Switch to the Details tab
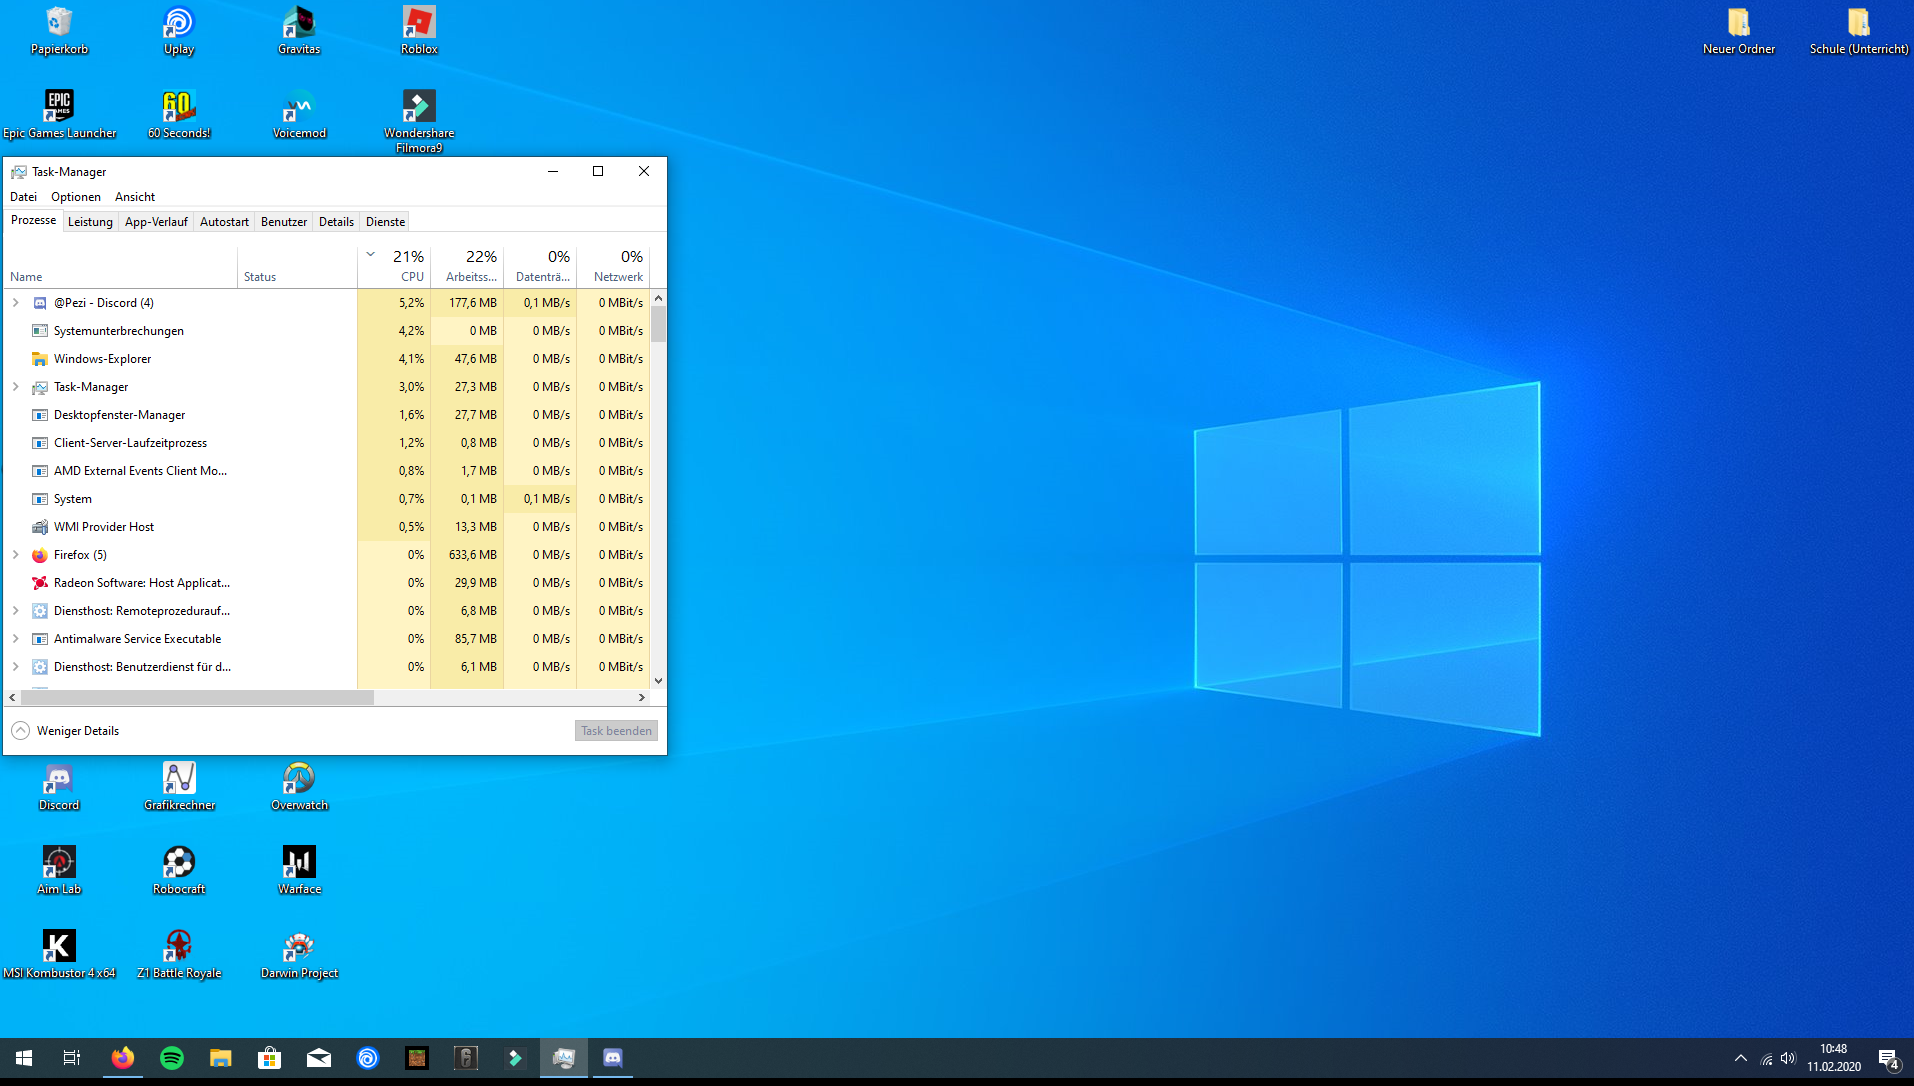Viewport: 1914px width, 1086px height. pyautogui.click(x=336, y=222)
